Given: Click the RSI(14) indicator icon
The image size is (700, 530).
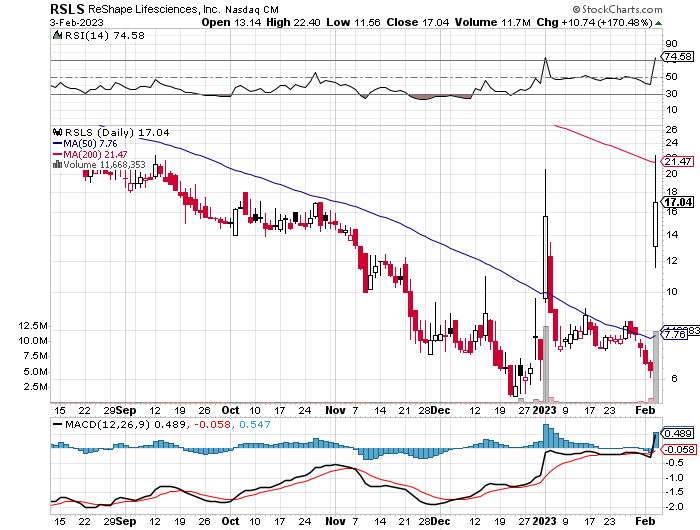Looking at the screenshot, I should [57, 35].
